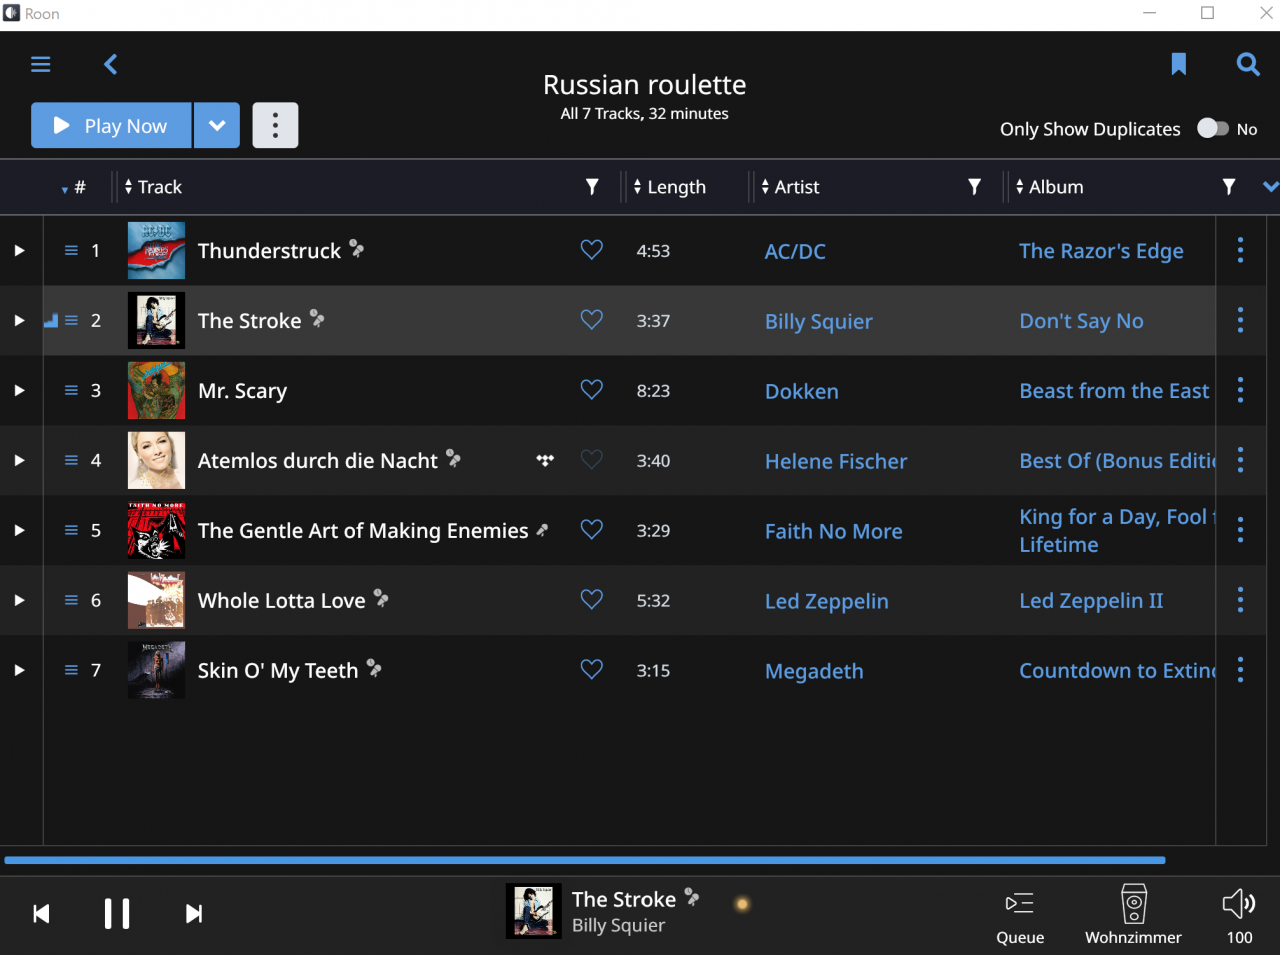
Task: Sort the list by Artist column
Action: click(x=790, y=187)
